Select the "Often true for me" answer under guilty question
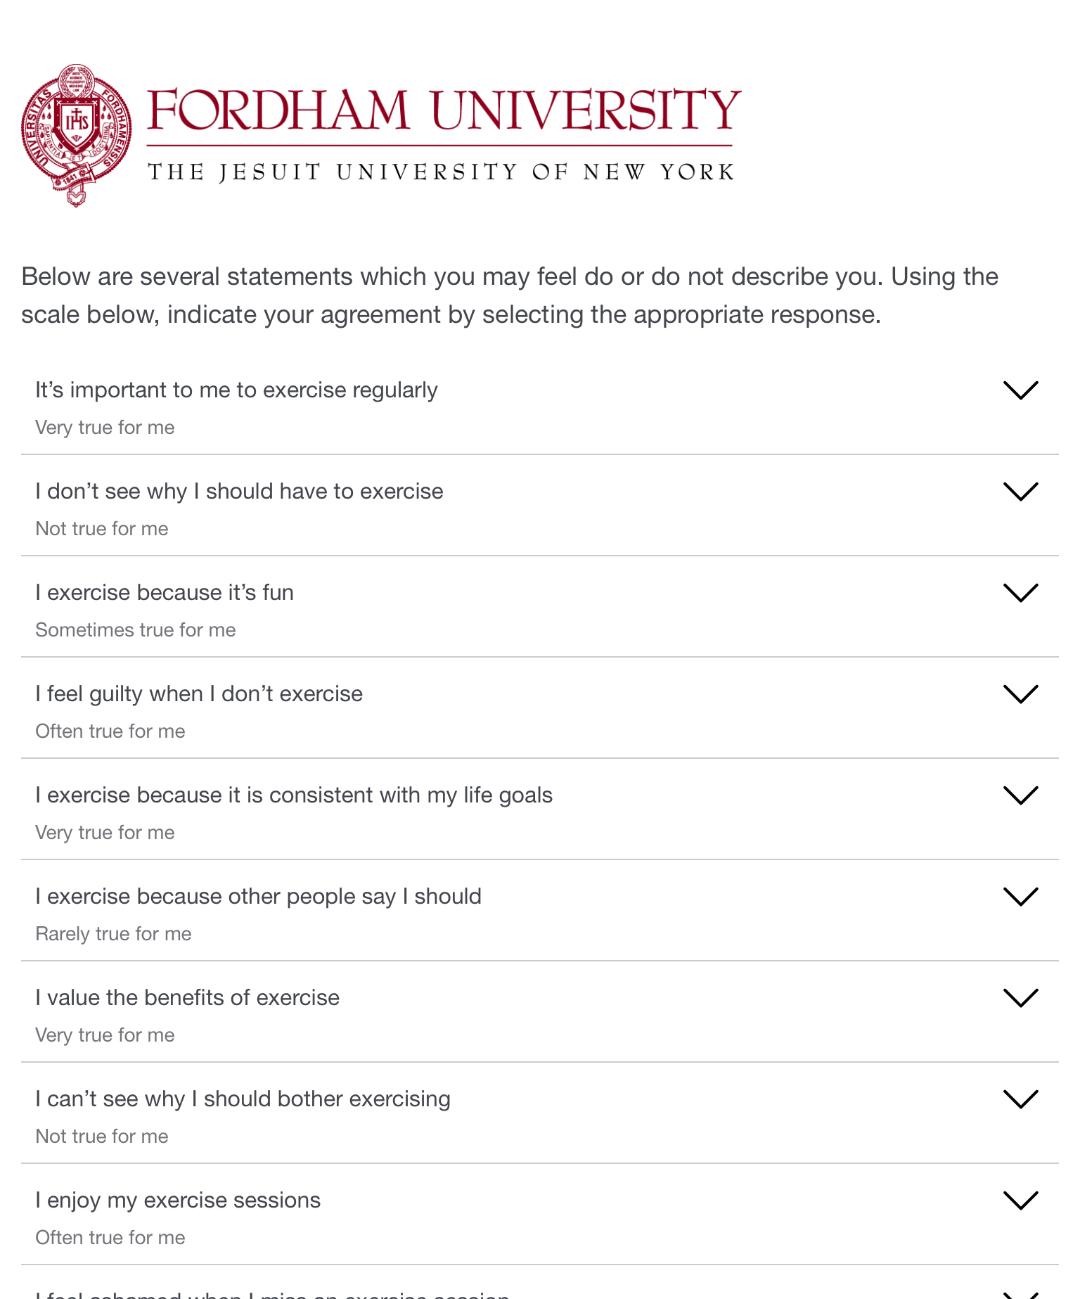Image resolution: width=1080 pixels, height=1299 pixels. (110, 731)
